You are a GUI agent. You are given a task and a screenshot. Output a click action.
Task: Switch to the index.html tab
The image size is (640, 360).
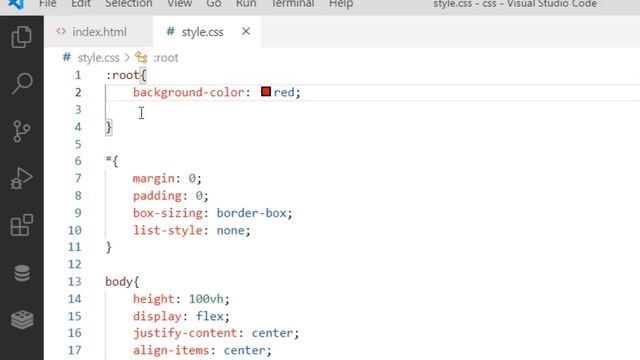pyautogui.click(x=98, y=32)
